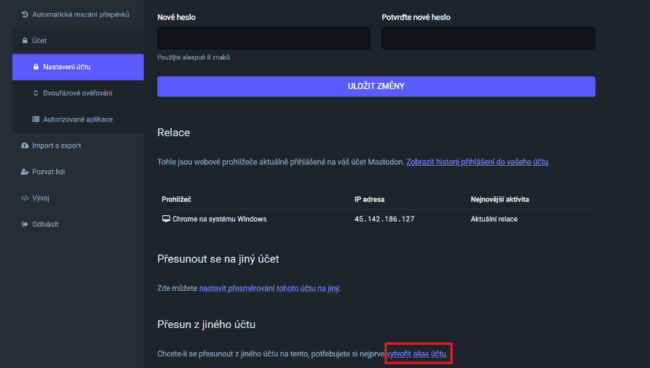Click the lock icon next to Účet
Screen dimensions: 650x368
coord(25,41)
